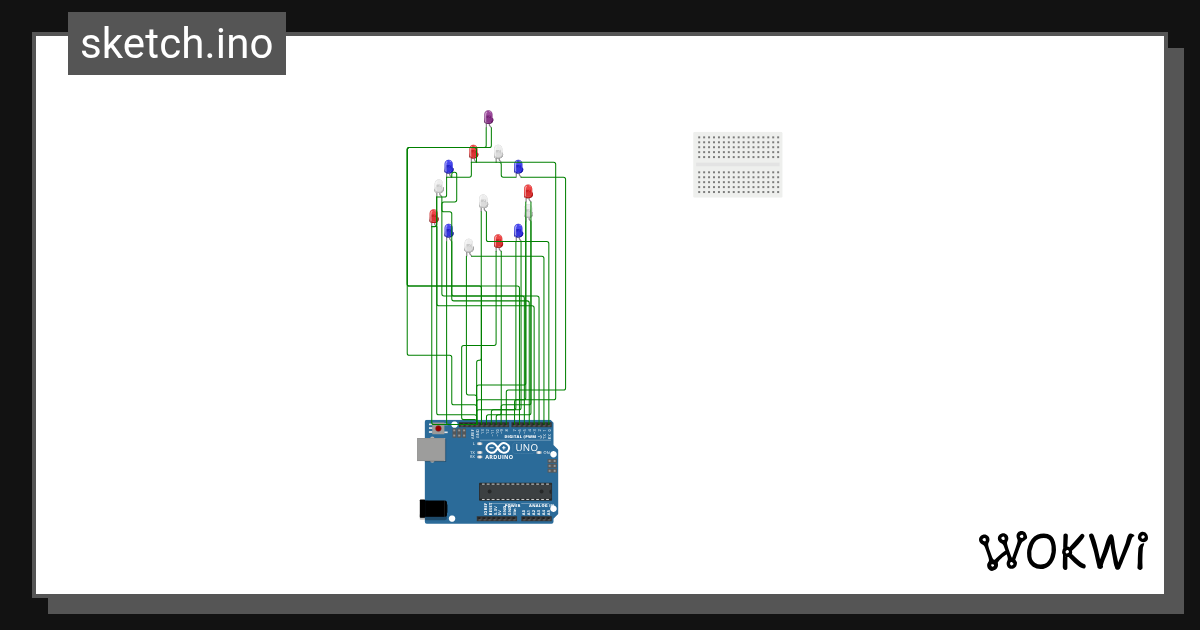Select the purple LED at the top

pos(488,115)
